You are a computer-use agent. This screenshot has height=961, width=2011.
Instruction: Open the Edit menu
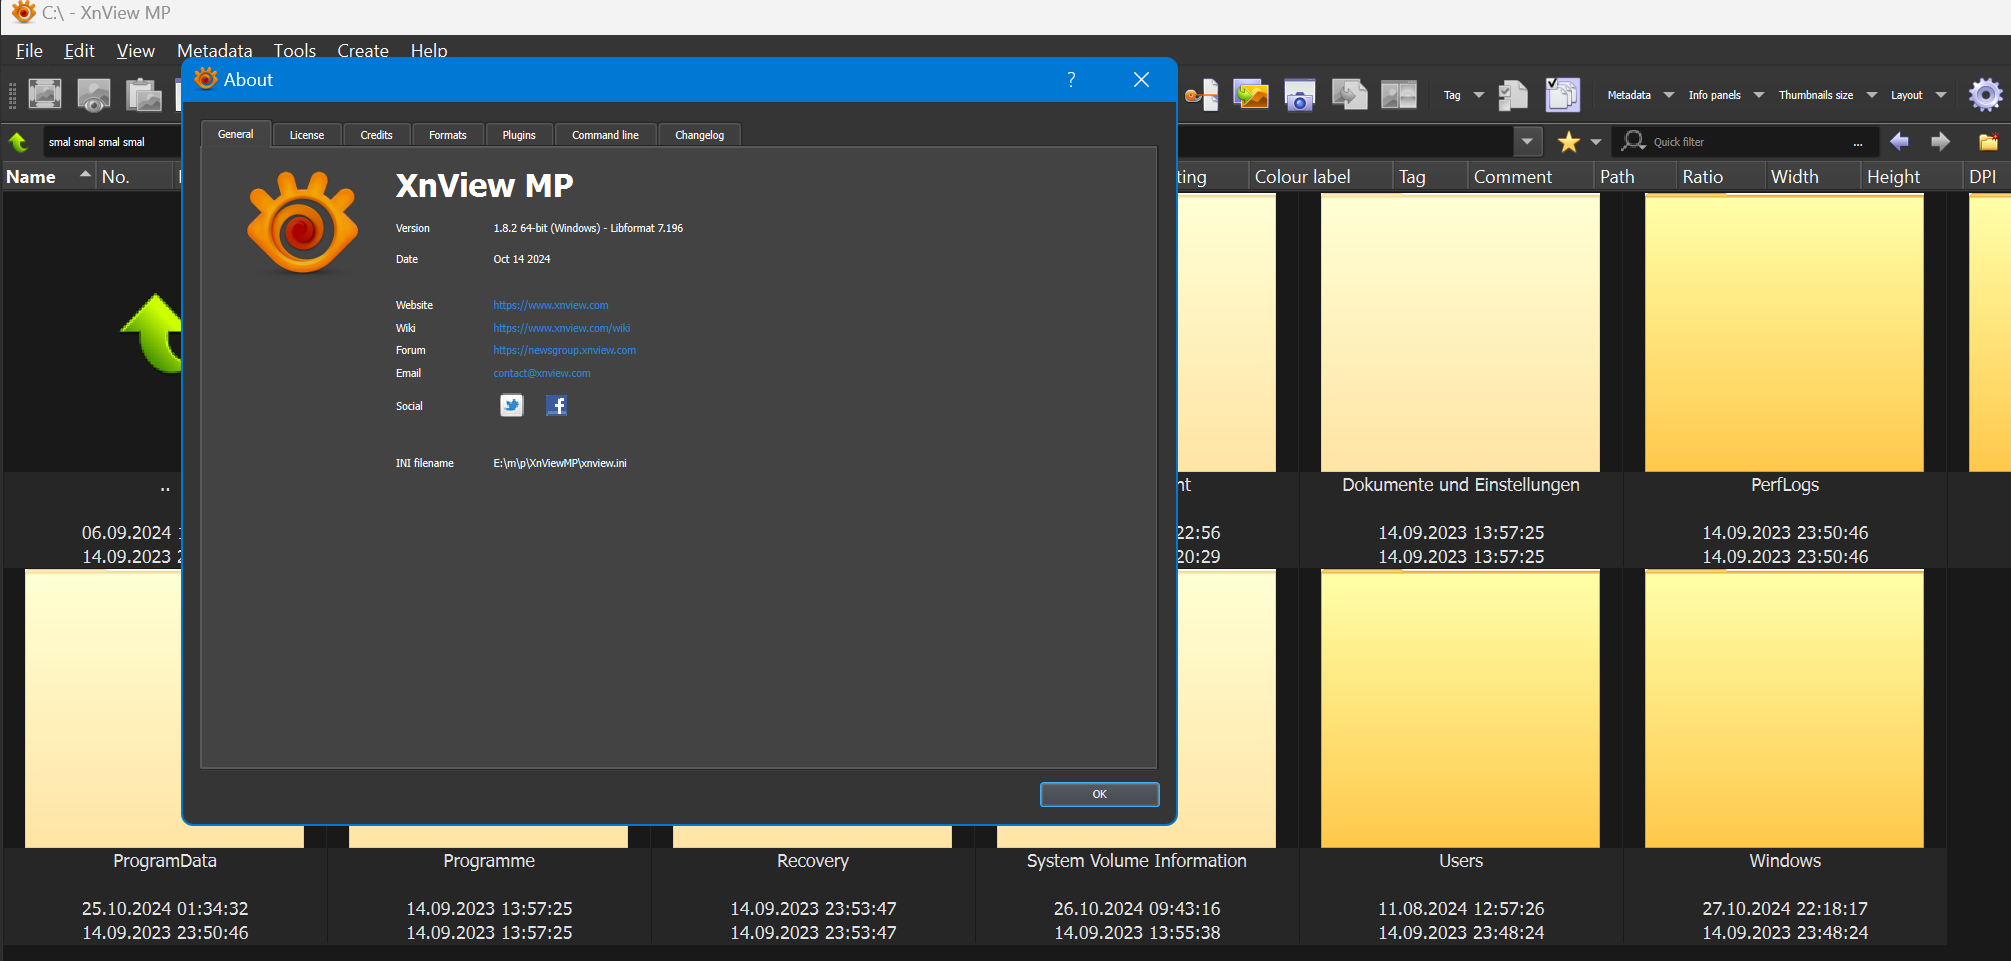pos(79,51)
